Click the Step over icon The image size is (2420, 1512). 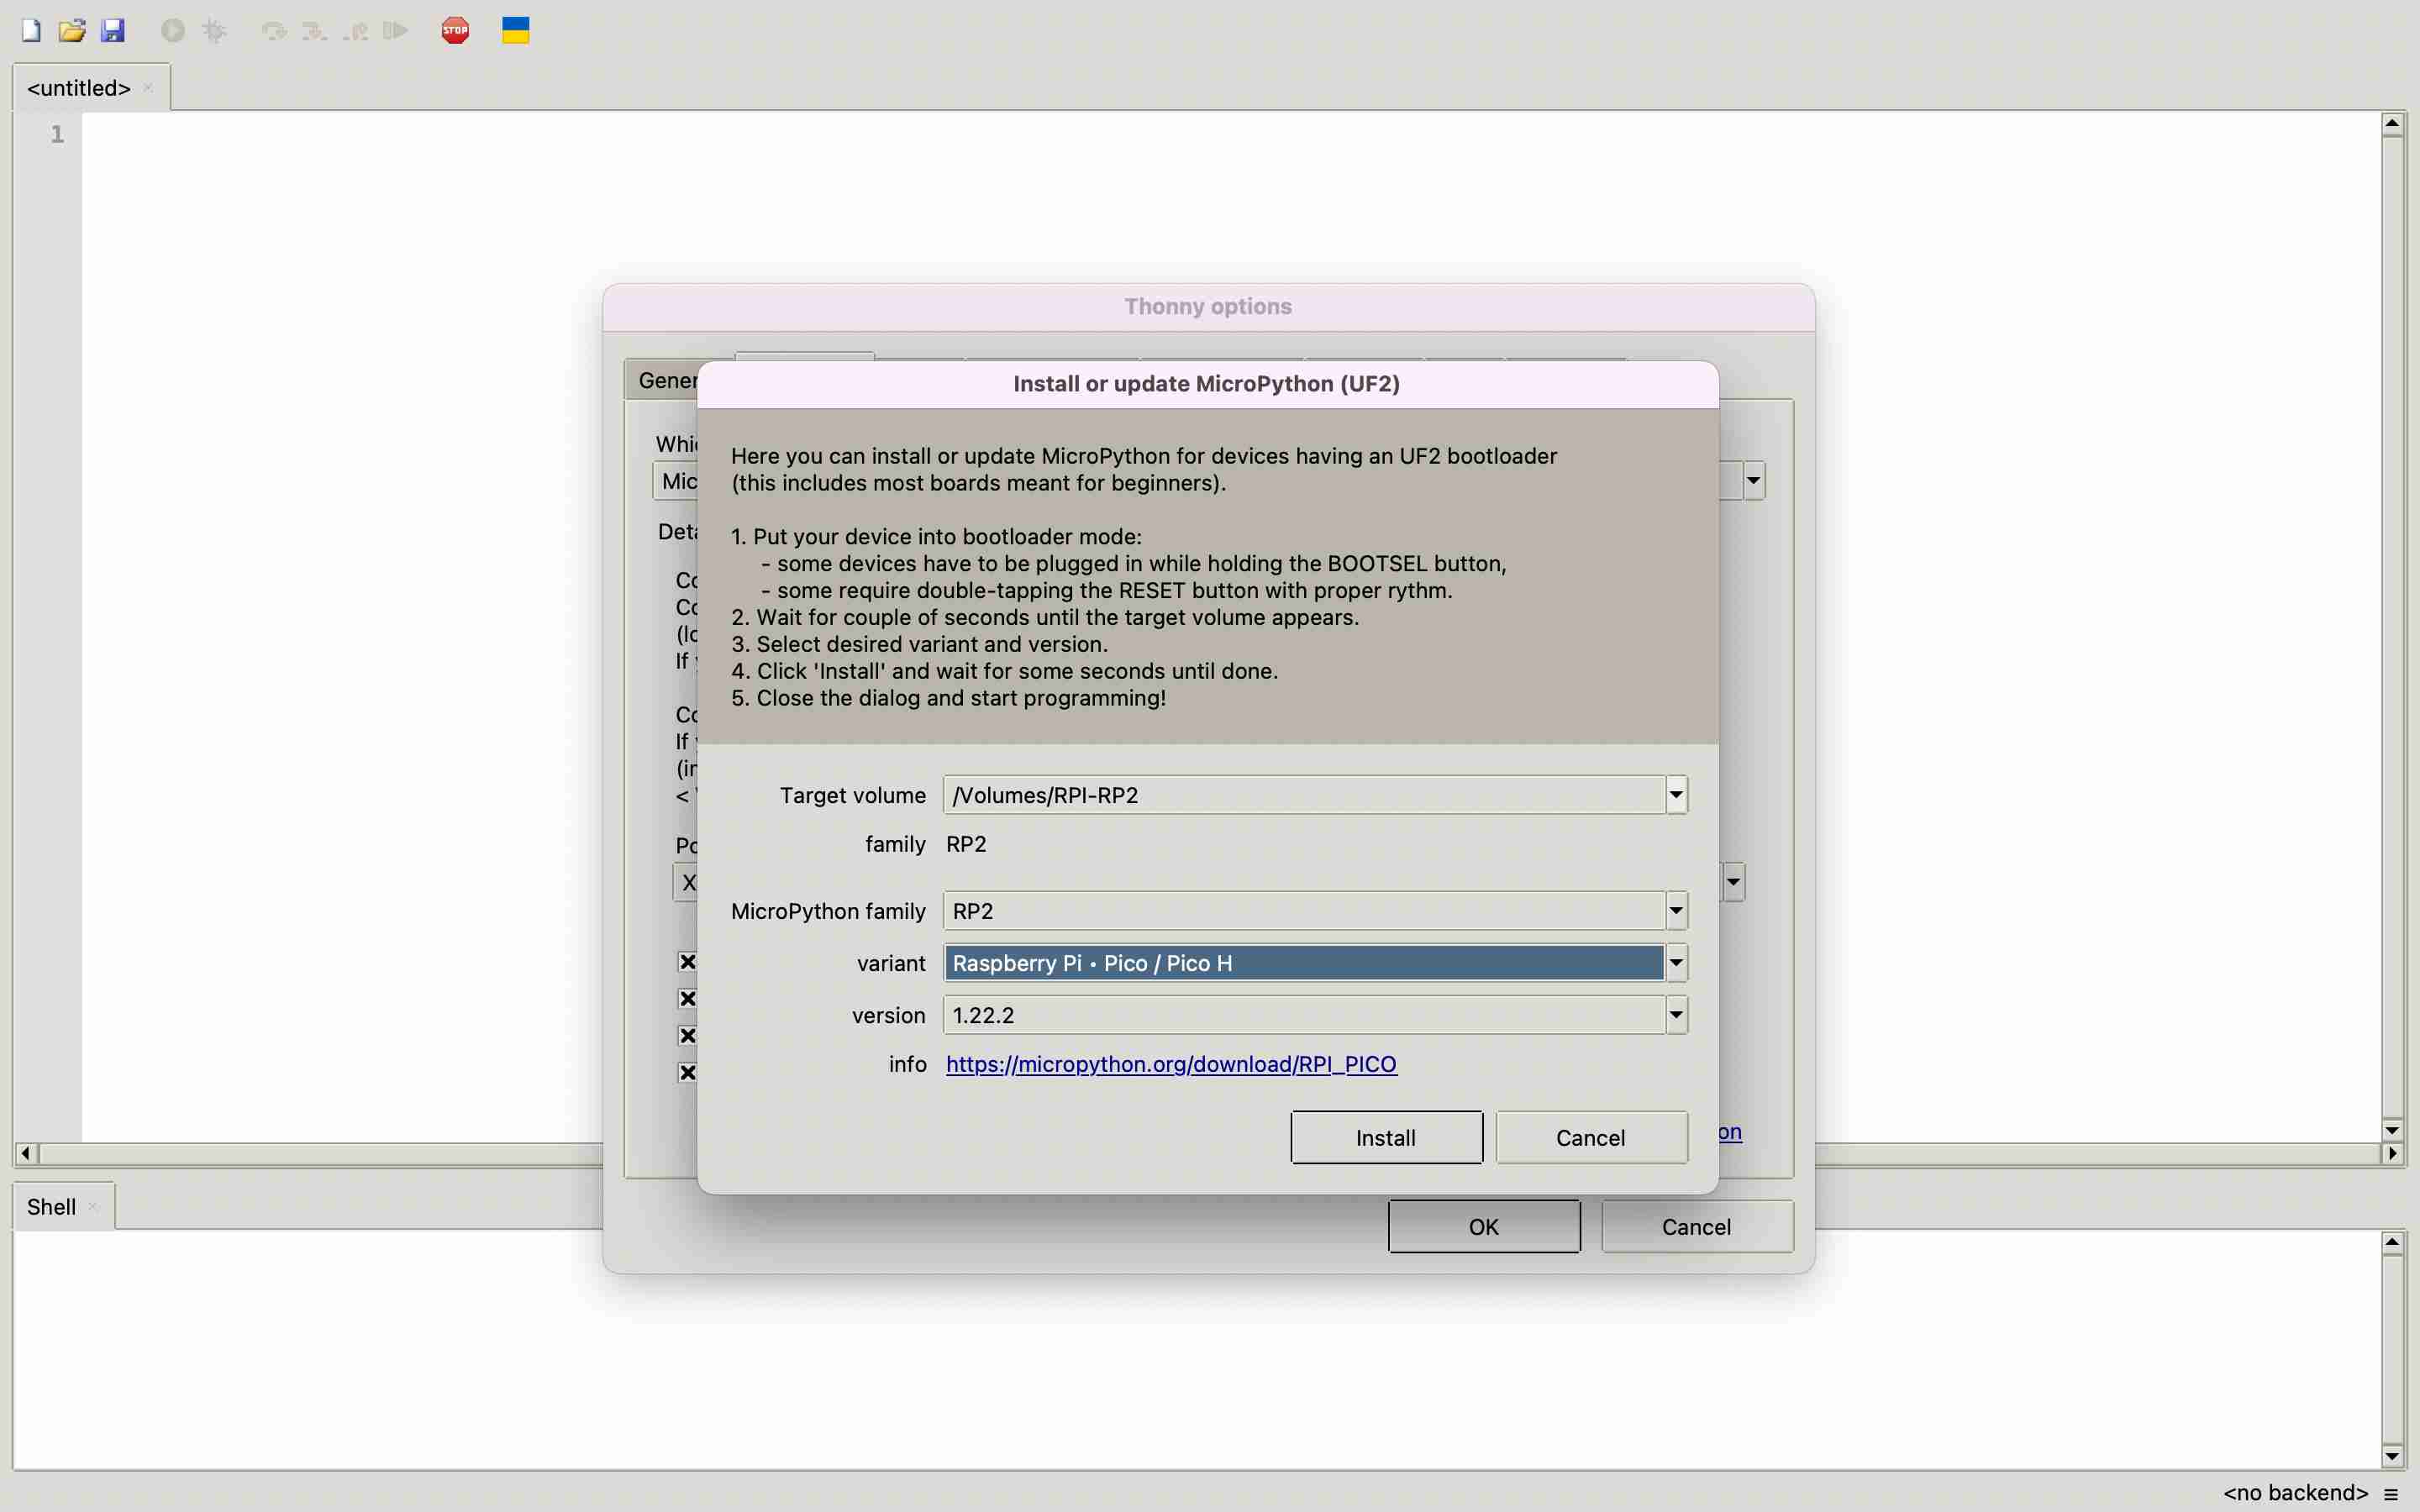pyautogui.click(x=274, y=30)
